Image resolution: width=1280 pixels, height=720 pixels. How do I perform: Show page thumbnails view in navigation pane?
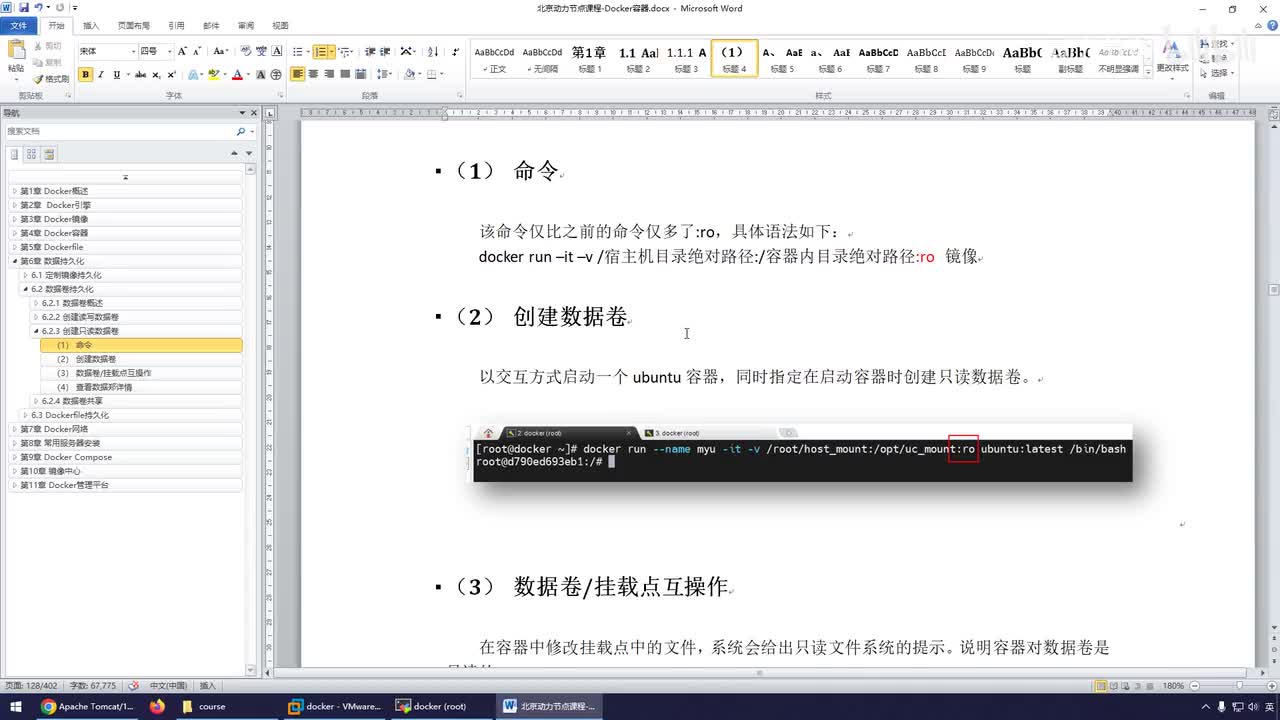coord(31,154)
